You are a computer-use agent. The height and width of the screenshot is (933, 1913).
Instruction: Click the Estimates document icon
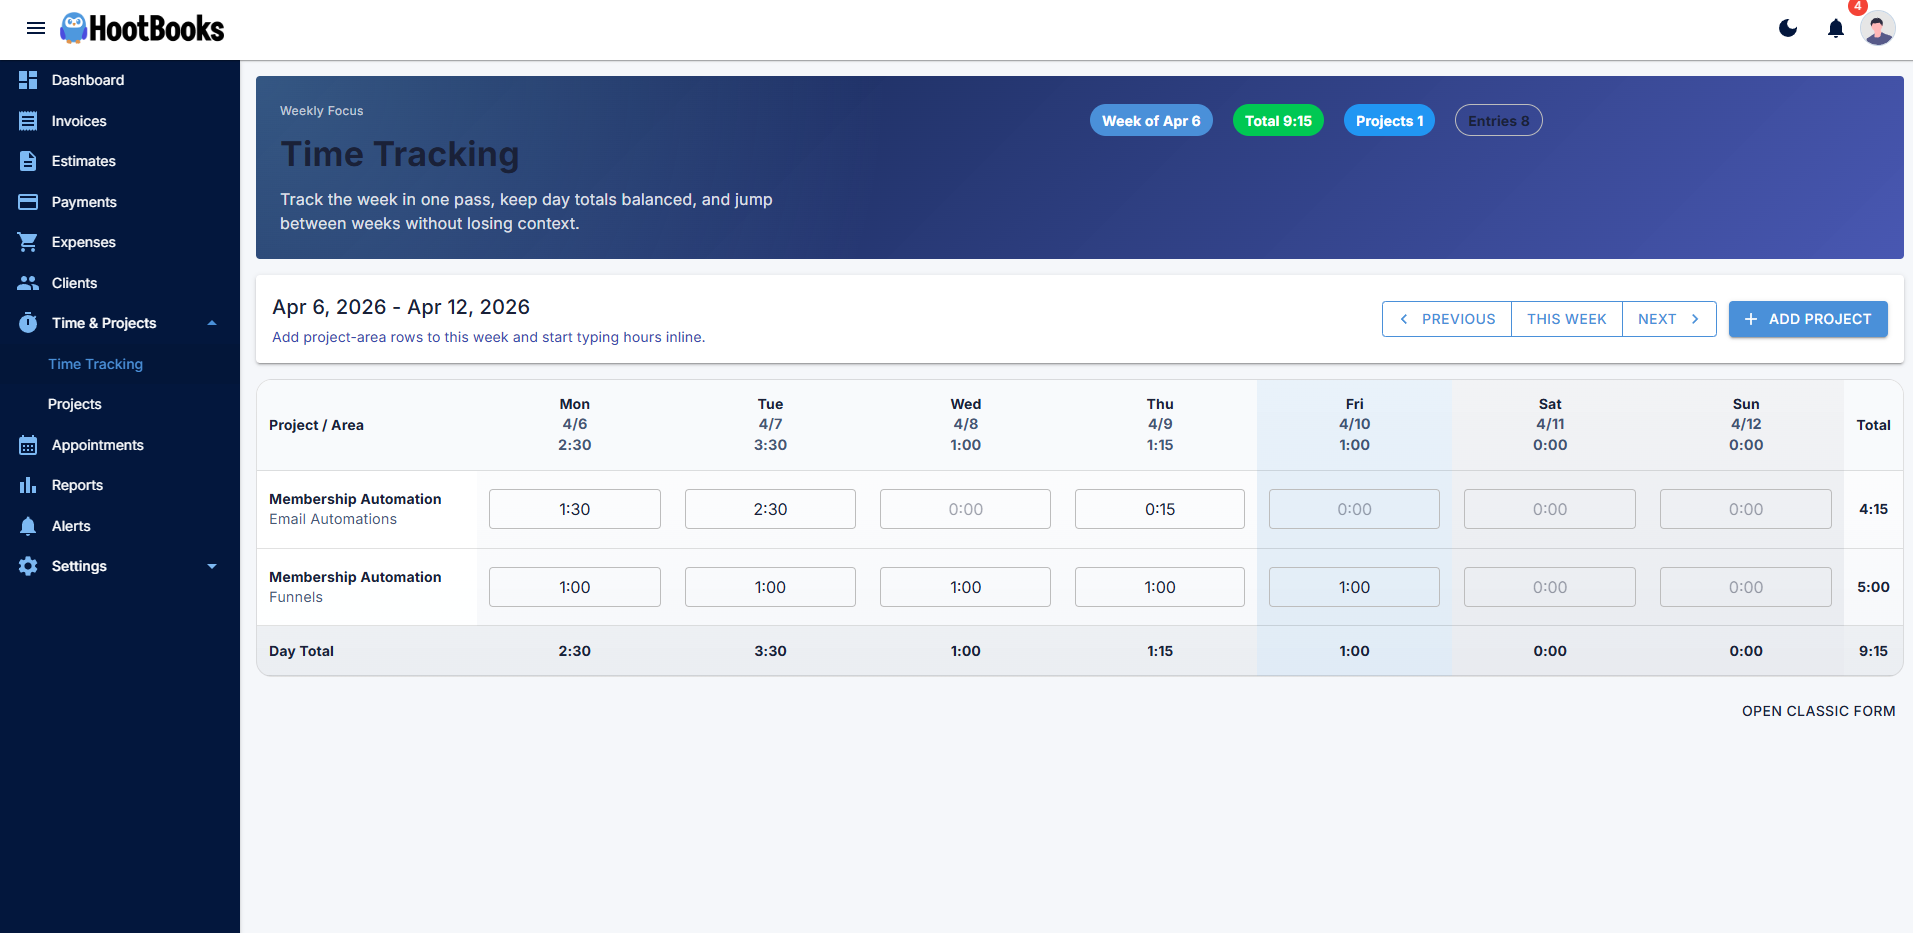coord(28,161)
